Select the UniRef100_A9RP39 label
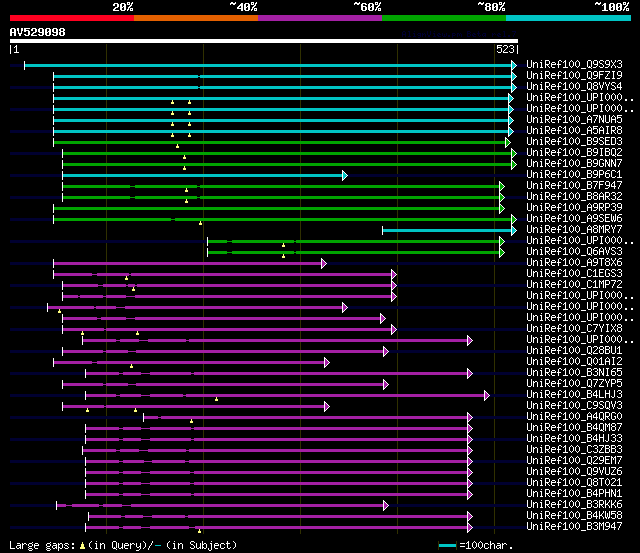This screenshot has height=553, width=640. pos(574,207)
